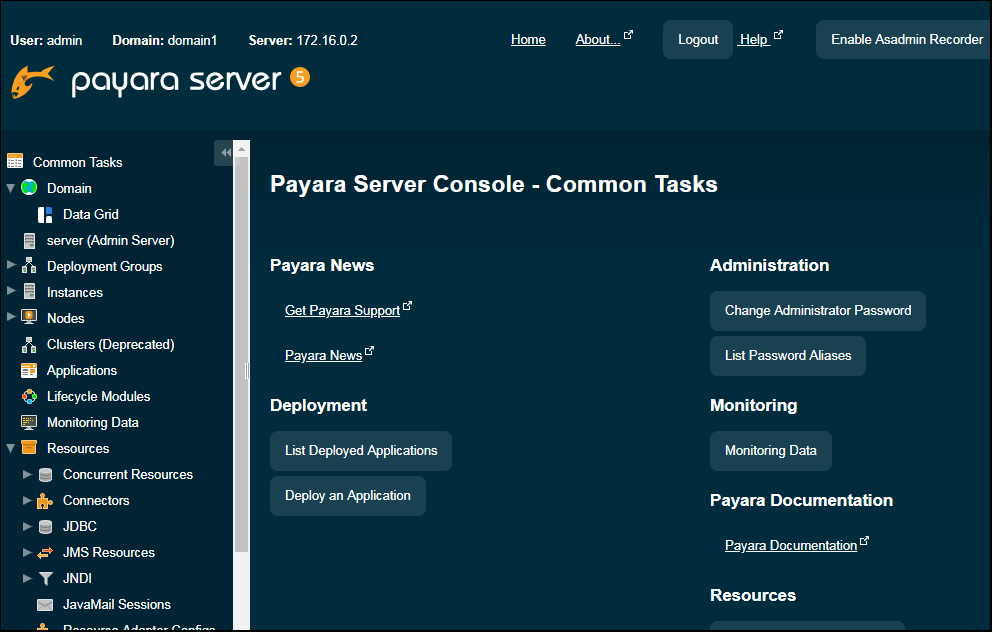Viewport: 992px width, 632px height.
Task: Open the Home link in header
Action: [528, 40]
